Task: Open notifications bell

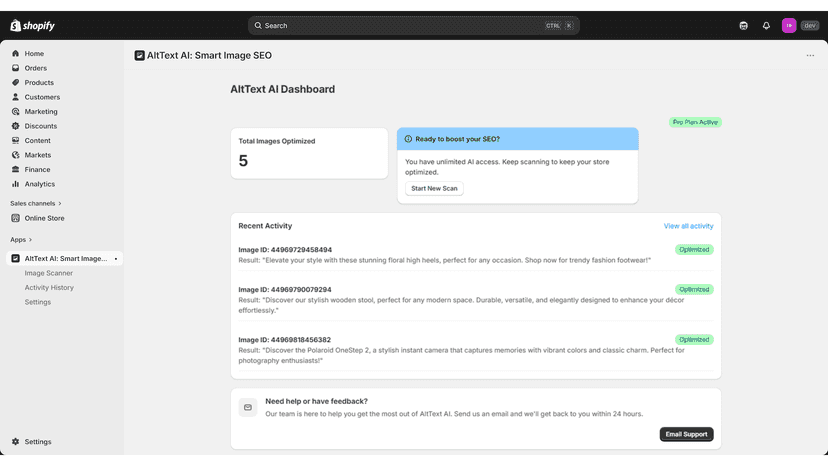Action: (x=766, y=25)
